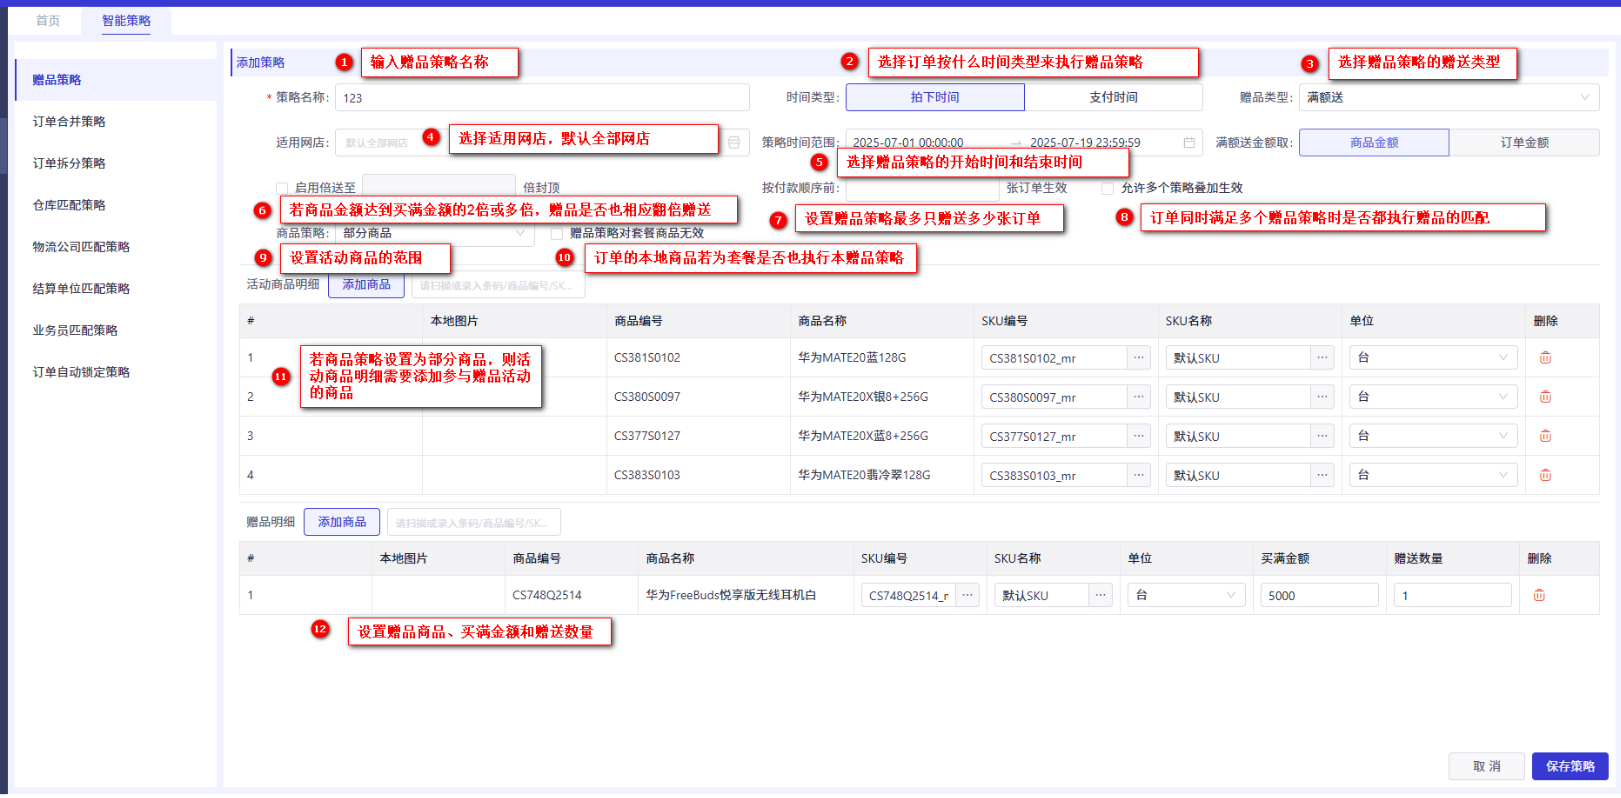Viewport: 1621px width, 798px height.
Task: Focus activity product barcode search field
Action: (x=498, y=285)
